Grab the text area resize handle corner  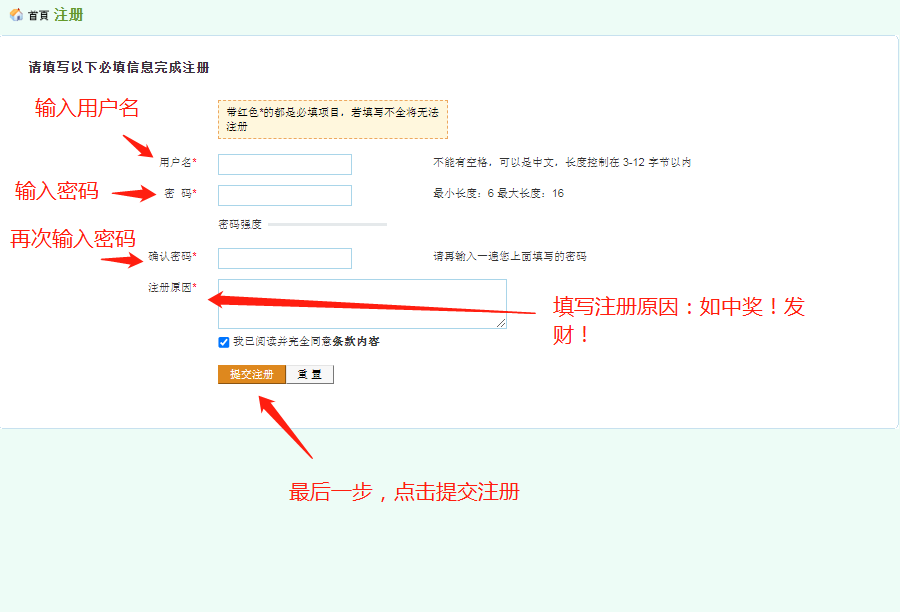tap(501, 322)
